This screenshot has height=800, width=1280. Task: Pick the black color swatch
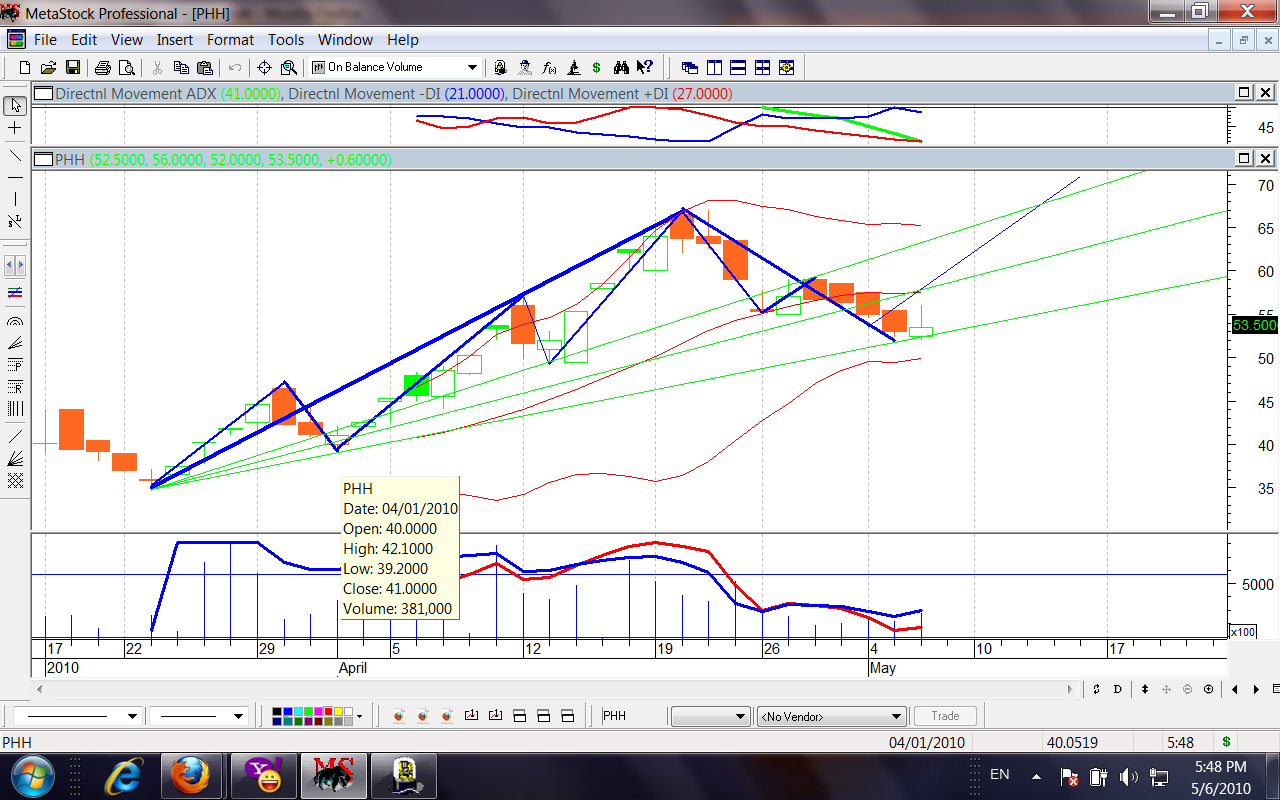(x=277, y=711)
